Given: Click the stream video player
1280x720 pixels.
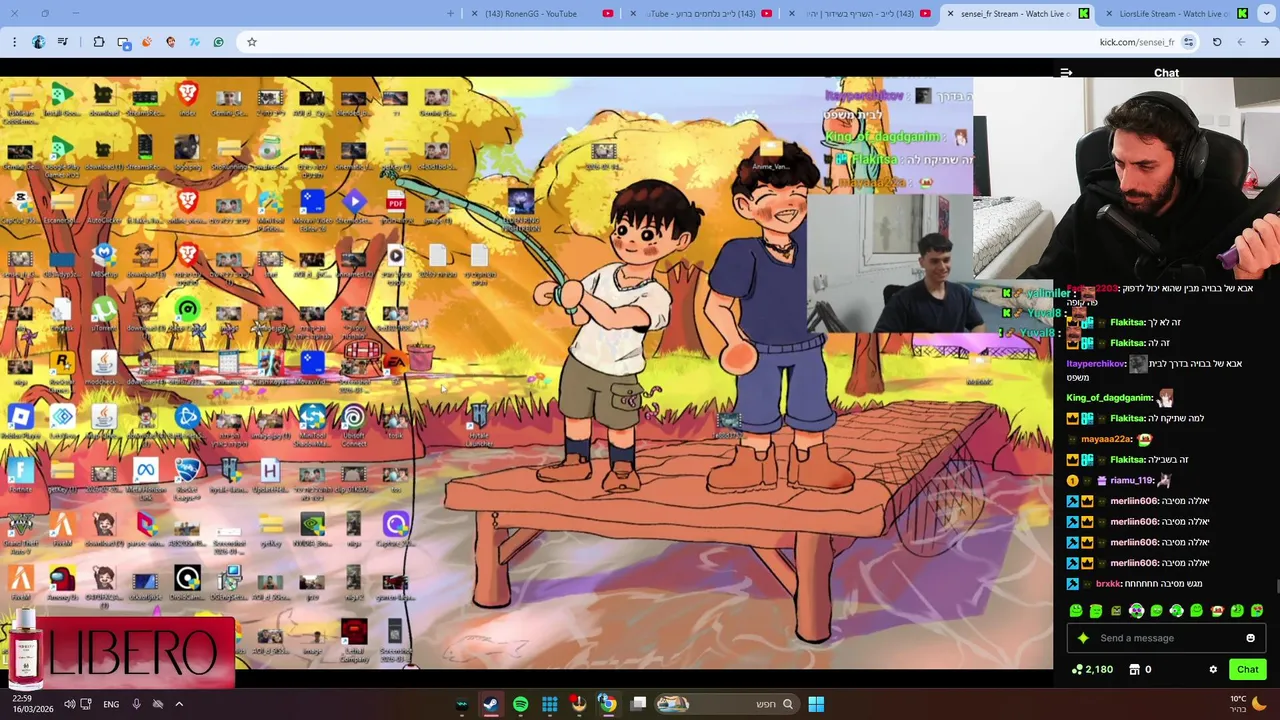Looking at the screenshot, I should click(526, 373).
